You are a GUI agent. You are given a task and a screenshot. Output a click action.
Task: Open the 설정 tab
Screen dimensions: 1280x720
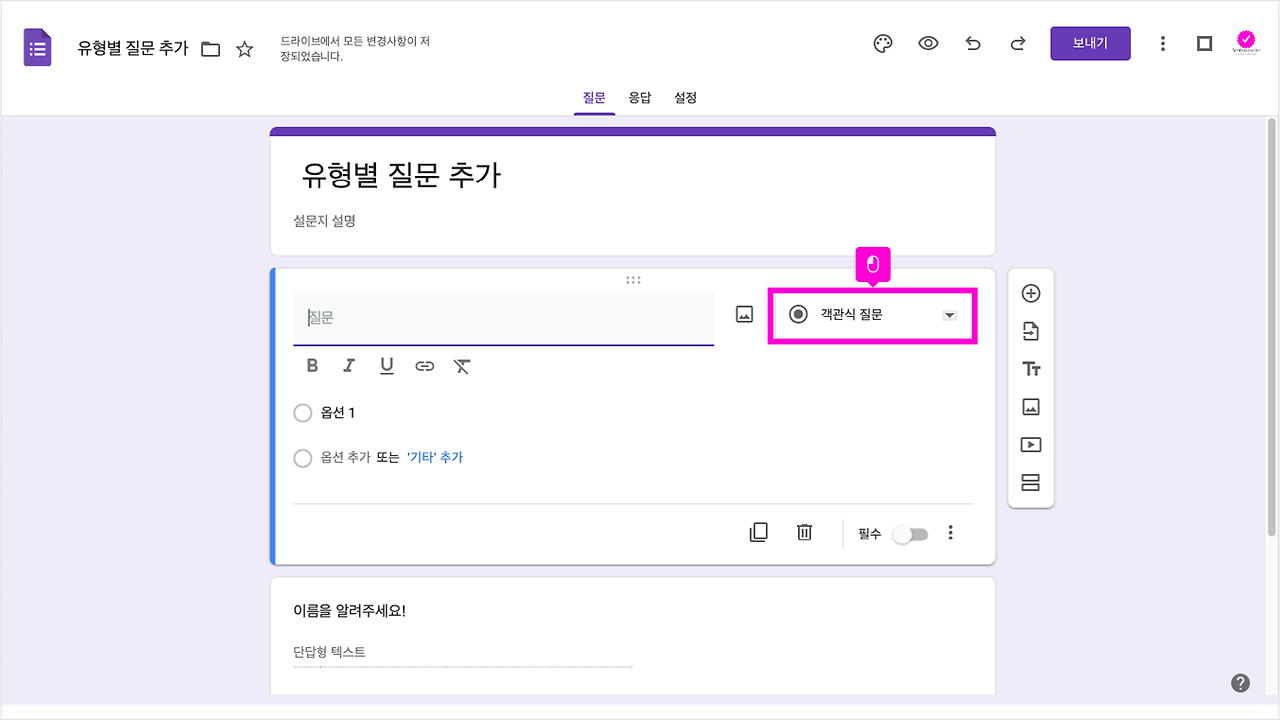tap(685, 97)
